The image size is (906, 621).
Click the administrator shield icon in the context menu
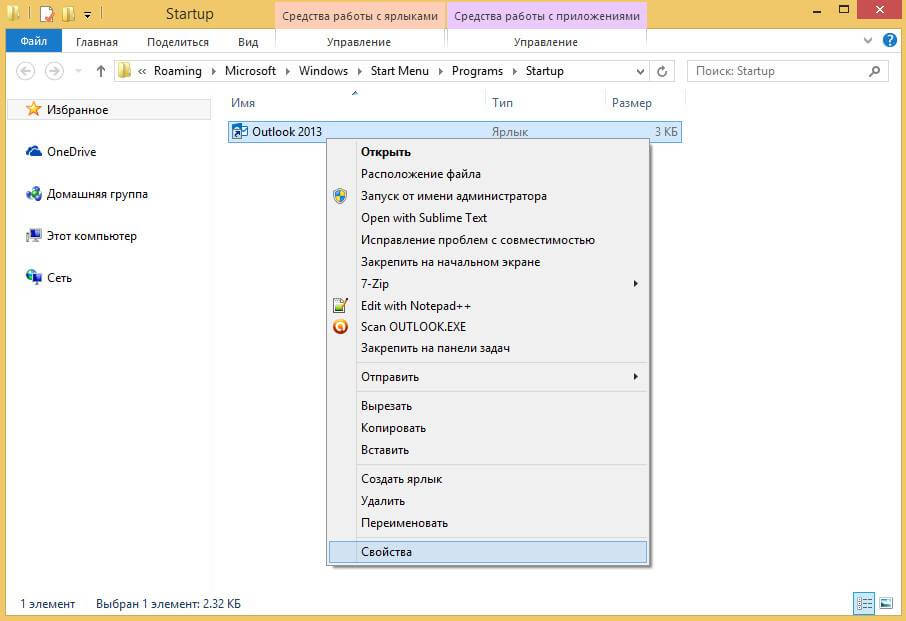340,196
